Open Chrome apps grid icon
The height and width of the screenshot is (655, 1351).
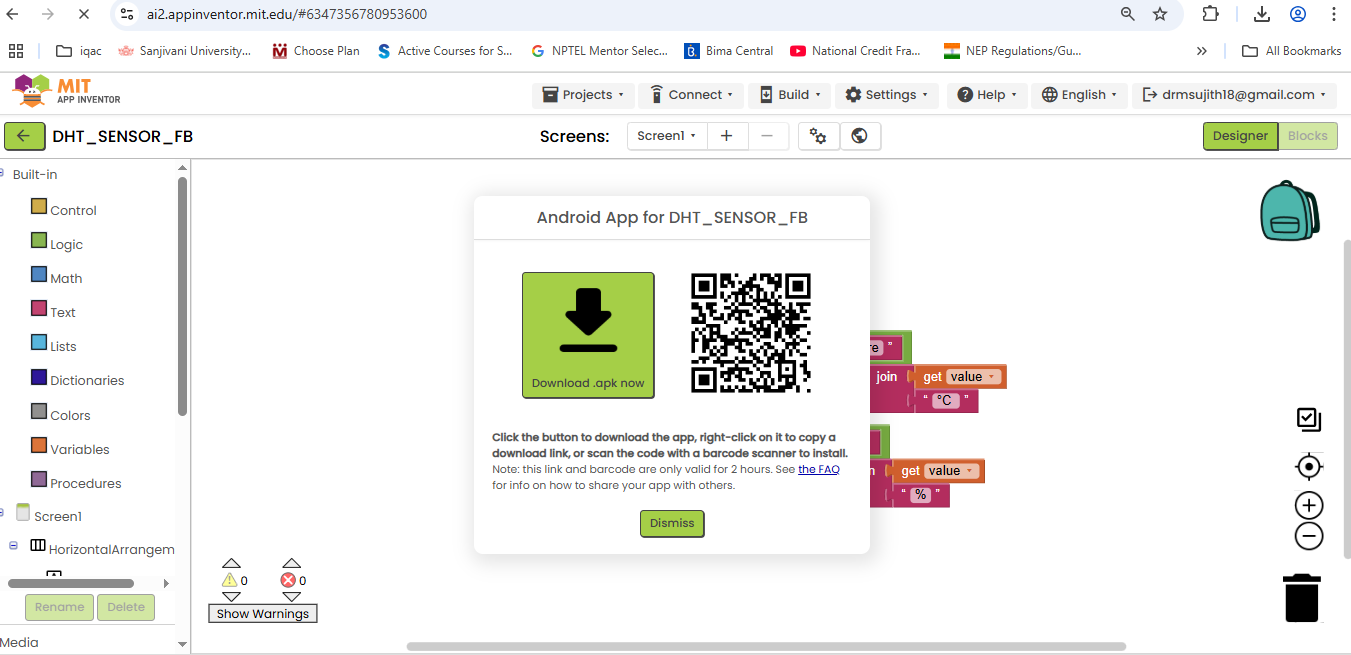tap(16, 50)
